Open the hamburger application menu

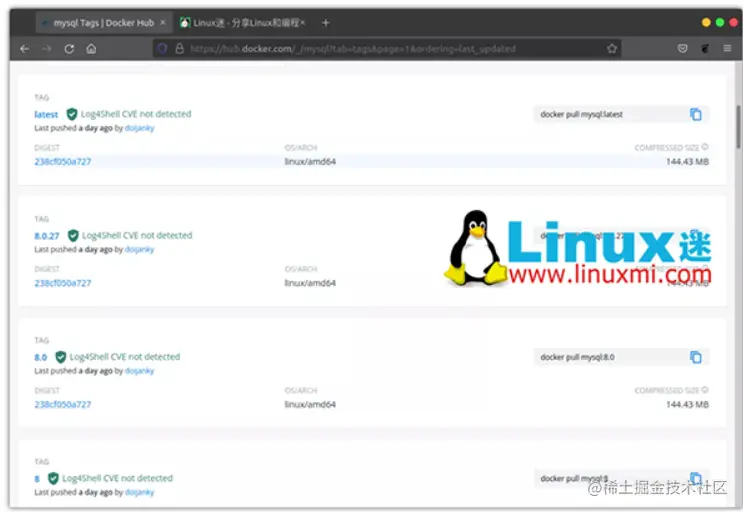[727, 48]
